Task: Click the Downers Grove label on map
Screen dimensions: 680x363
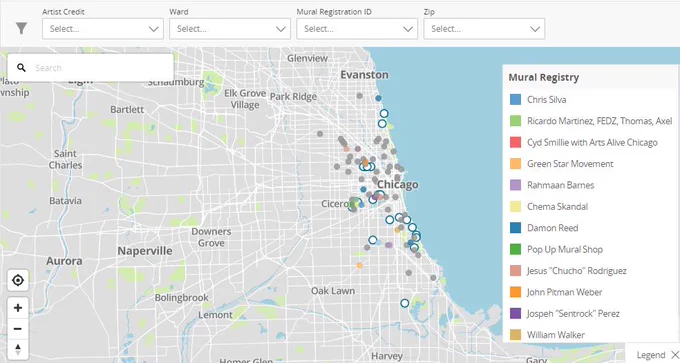Action: 211,237
